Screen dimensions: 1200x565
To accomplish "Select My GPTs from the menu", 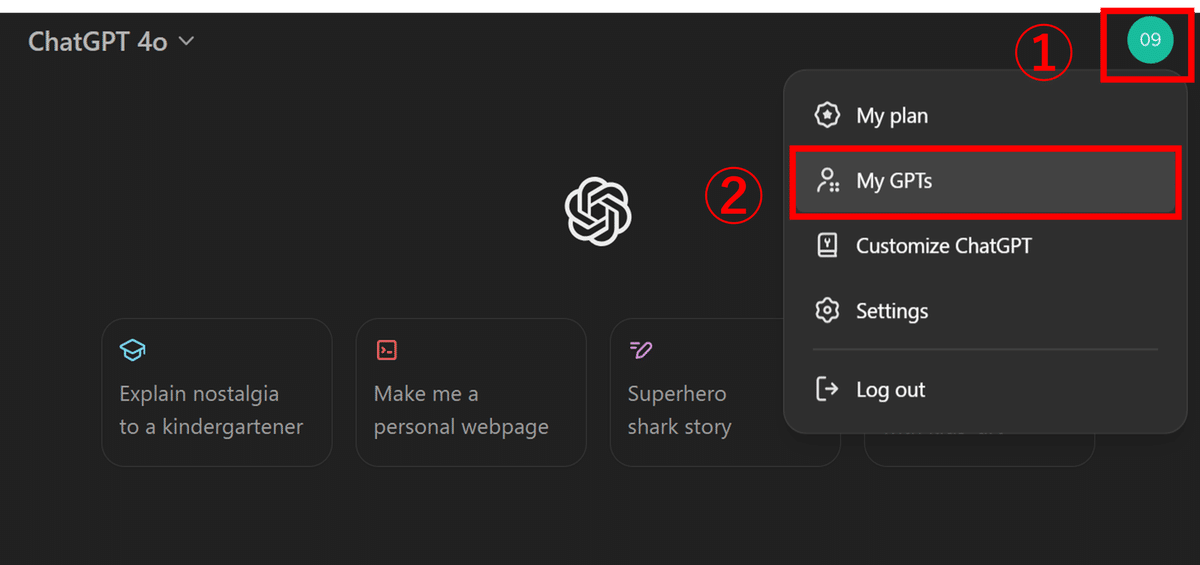I will [985, 182].
